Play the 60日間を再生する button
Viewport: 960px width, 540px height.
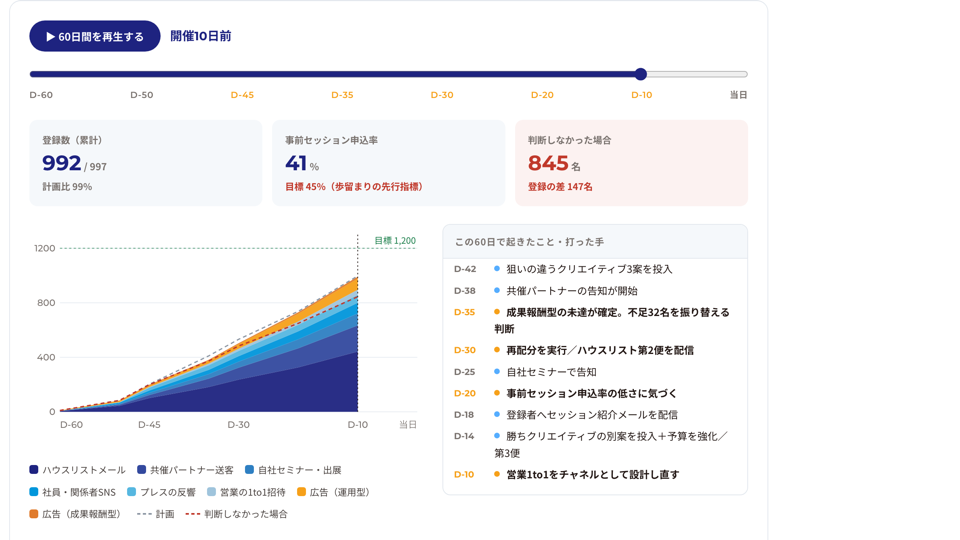(95, 36)
